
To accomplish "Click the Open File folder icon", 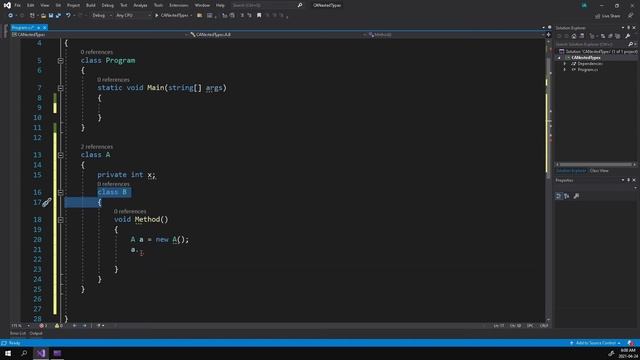I will [43, 16].
